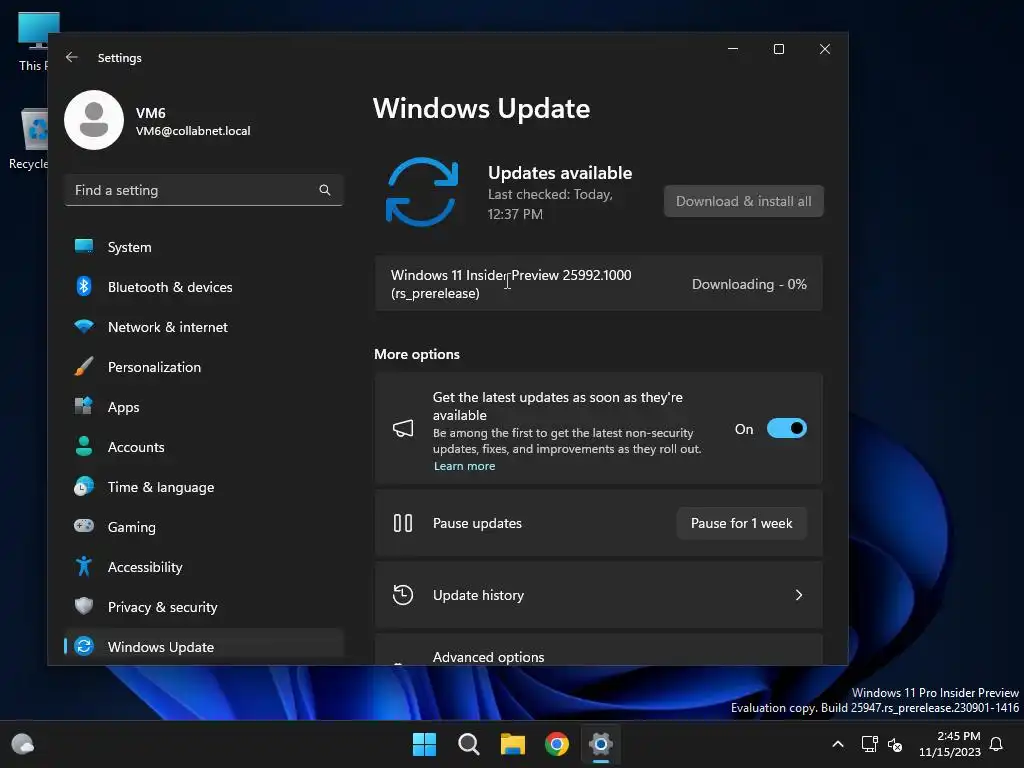Click Pause for 1 week button
The width and height of the screenshot is (1024, 768).
pos(741,523)
